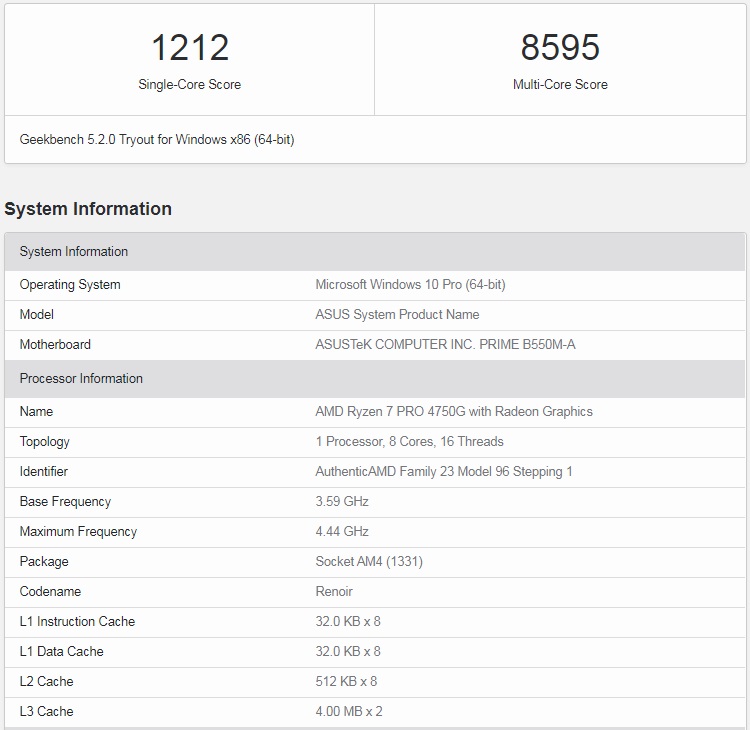Screen dimensions: 750x730
Task: Select the Socket AM4 (1331) package value
Action: click(x=369, y=562)
